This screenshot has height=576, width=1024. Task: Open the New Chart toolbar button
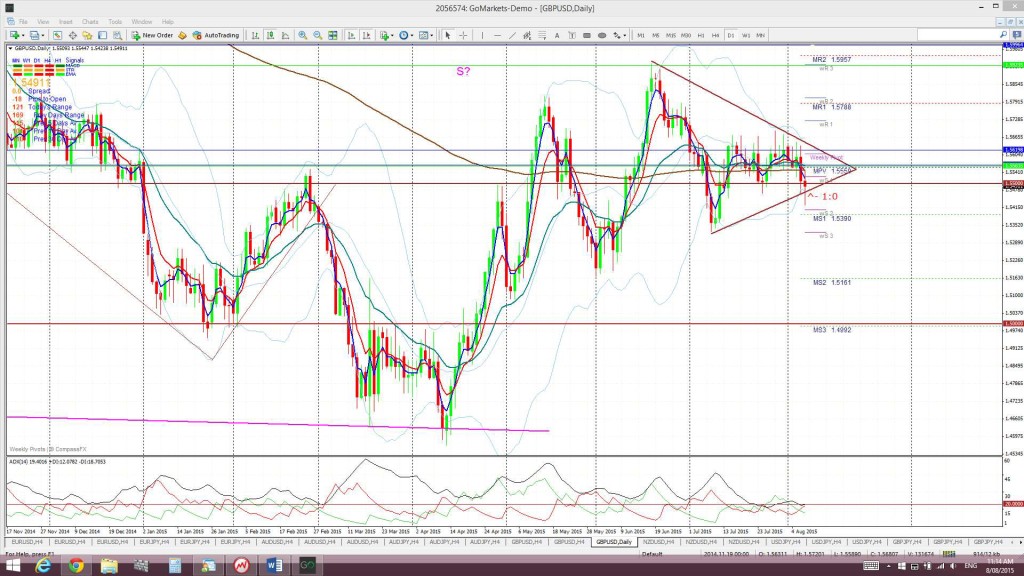pyautogui.click(x=14, y=35)
